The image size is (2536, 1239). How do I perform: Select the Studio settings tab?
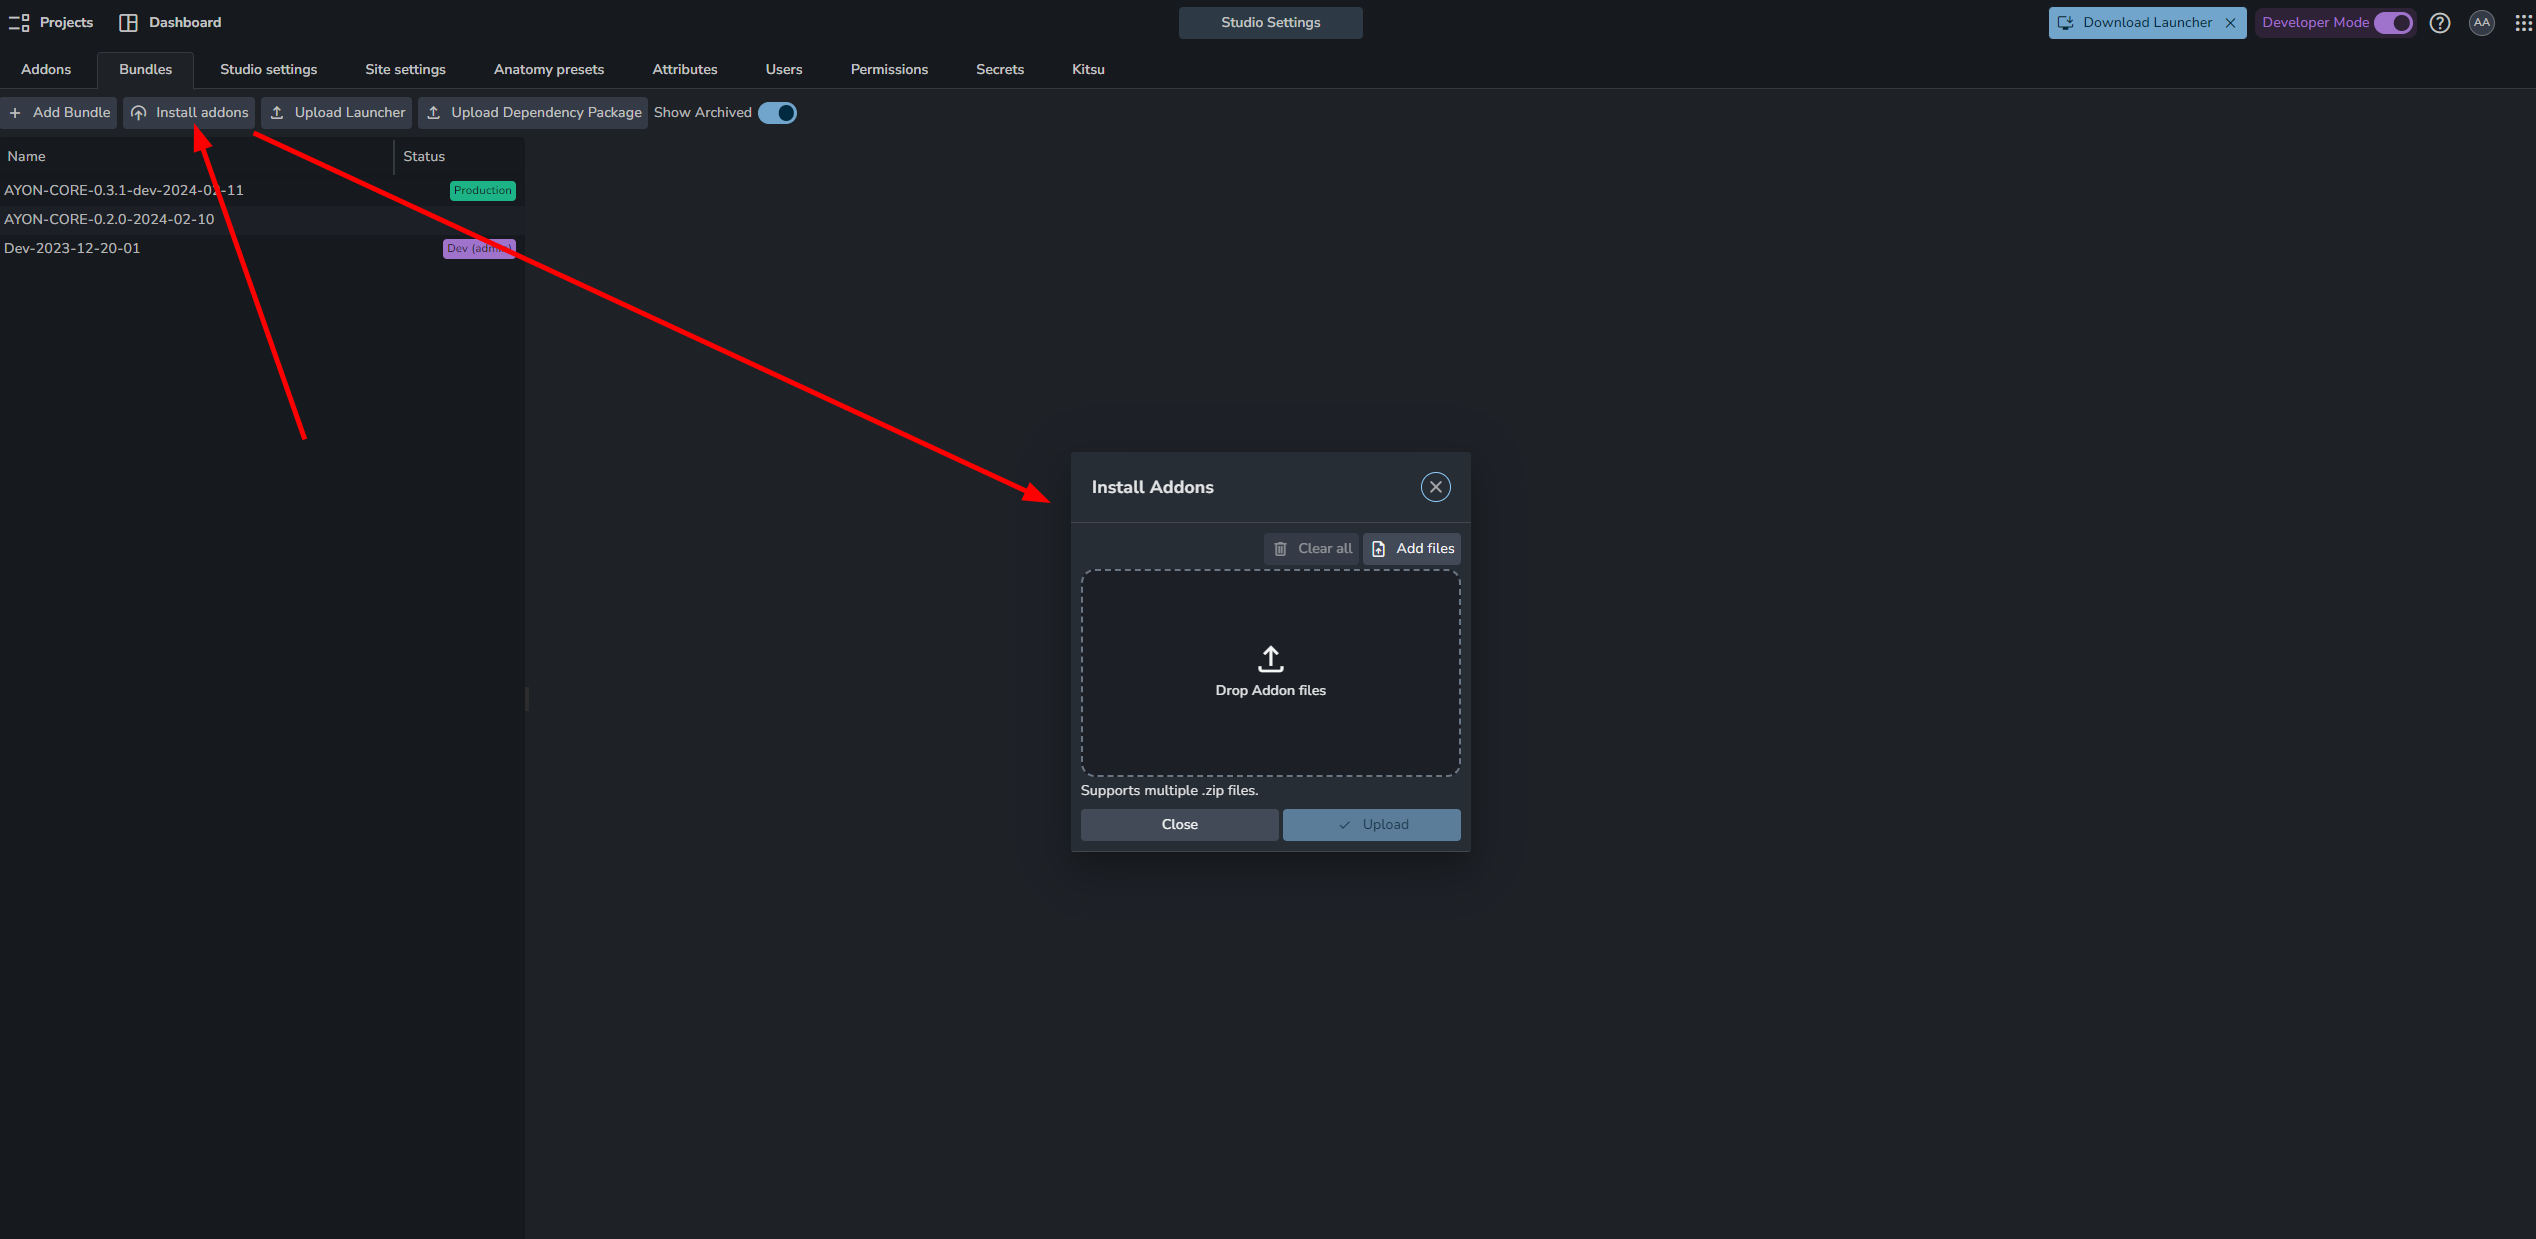point(267,68)
